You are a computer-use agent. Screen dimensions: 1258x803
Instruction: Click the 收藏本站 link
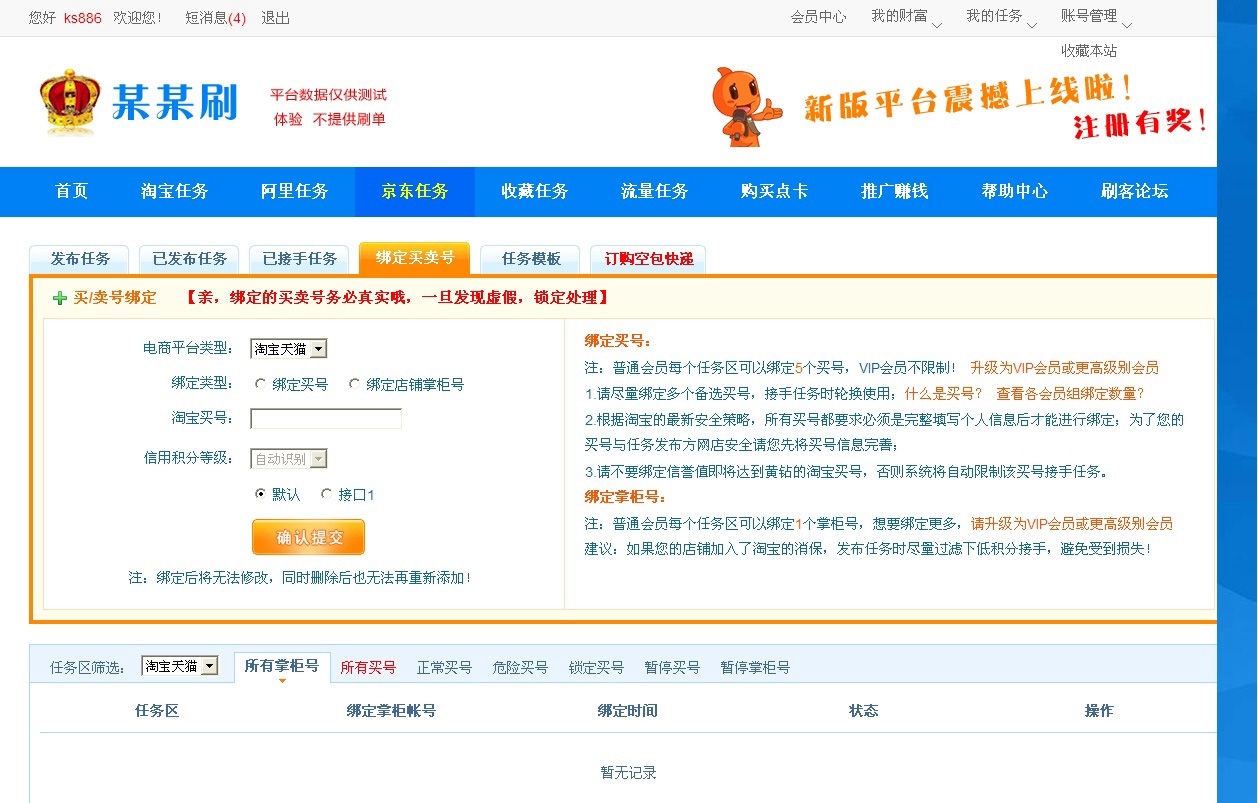pyautogui.click(x=1089, y=51)
